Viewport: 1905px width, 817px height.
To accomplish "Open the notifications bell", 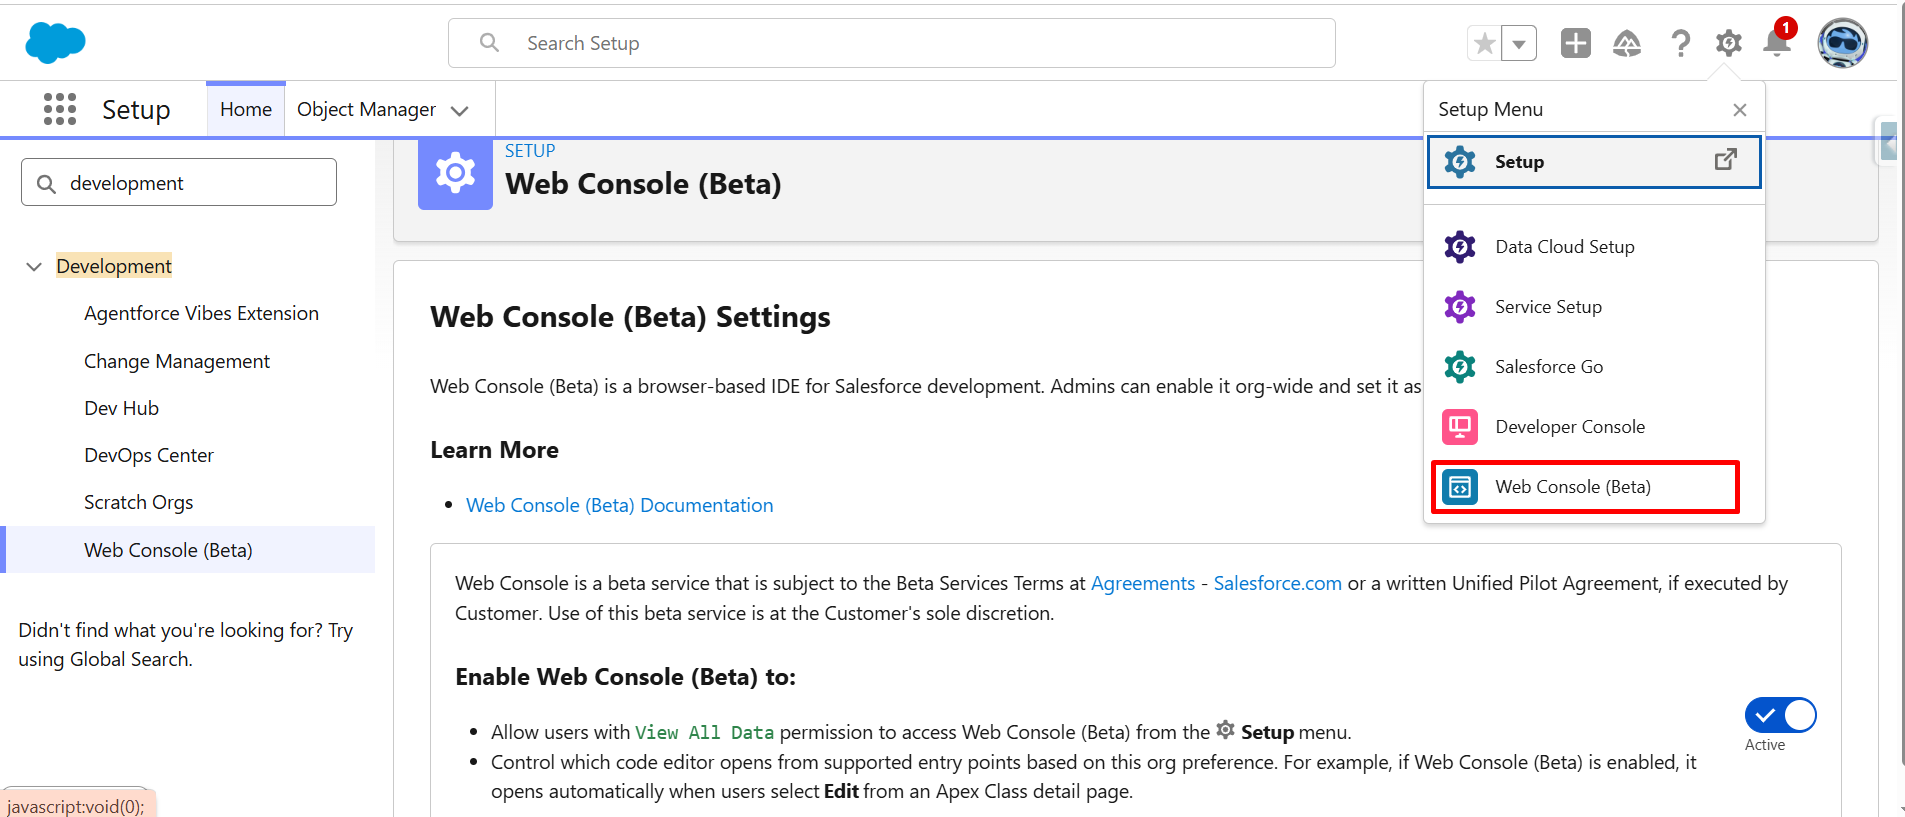I will pyautogui.click(x=1777, y=43).
